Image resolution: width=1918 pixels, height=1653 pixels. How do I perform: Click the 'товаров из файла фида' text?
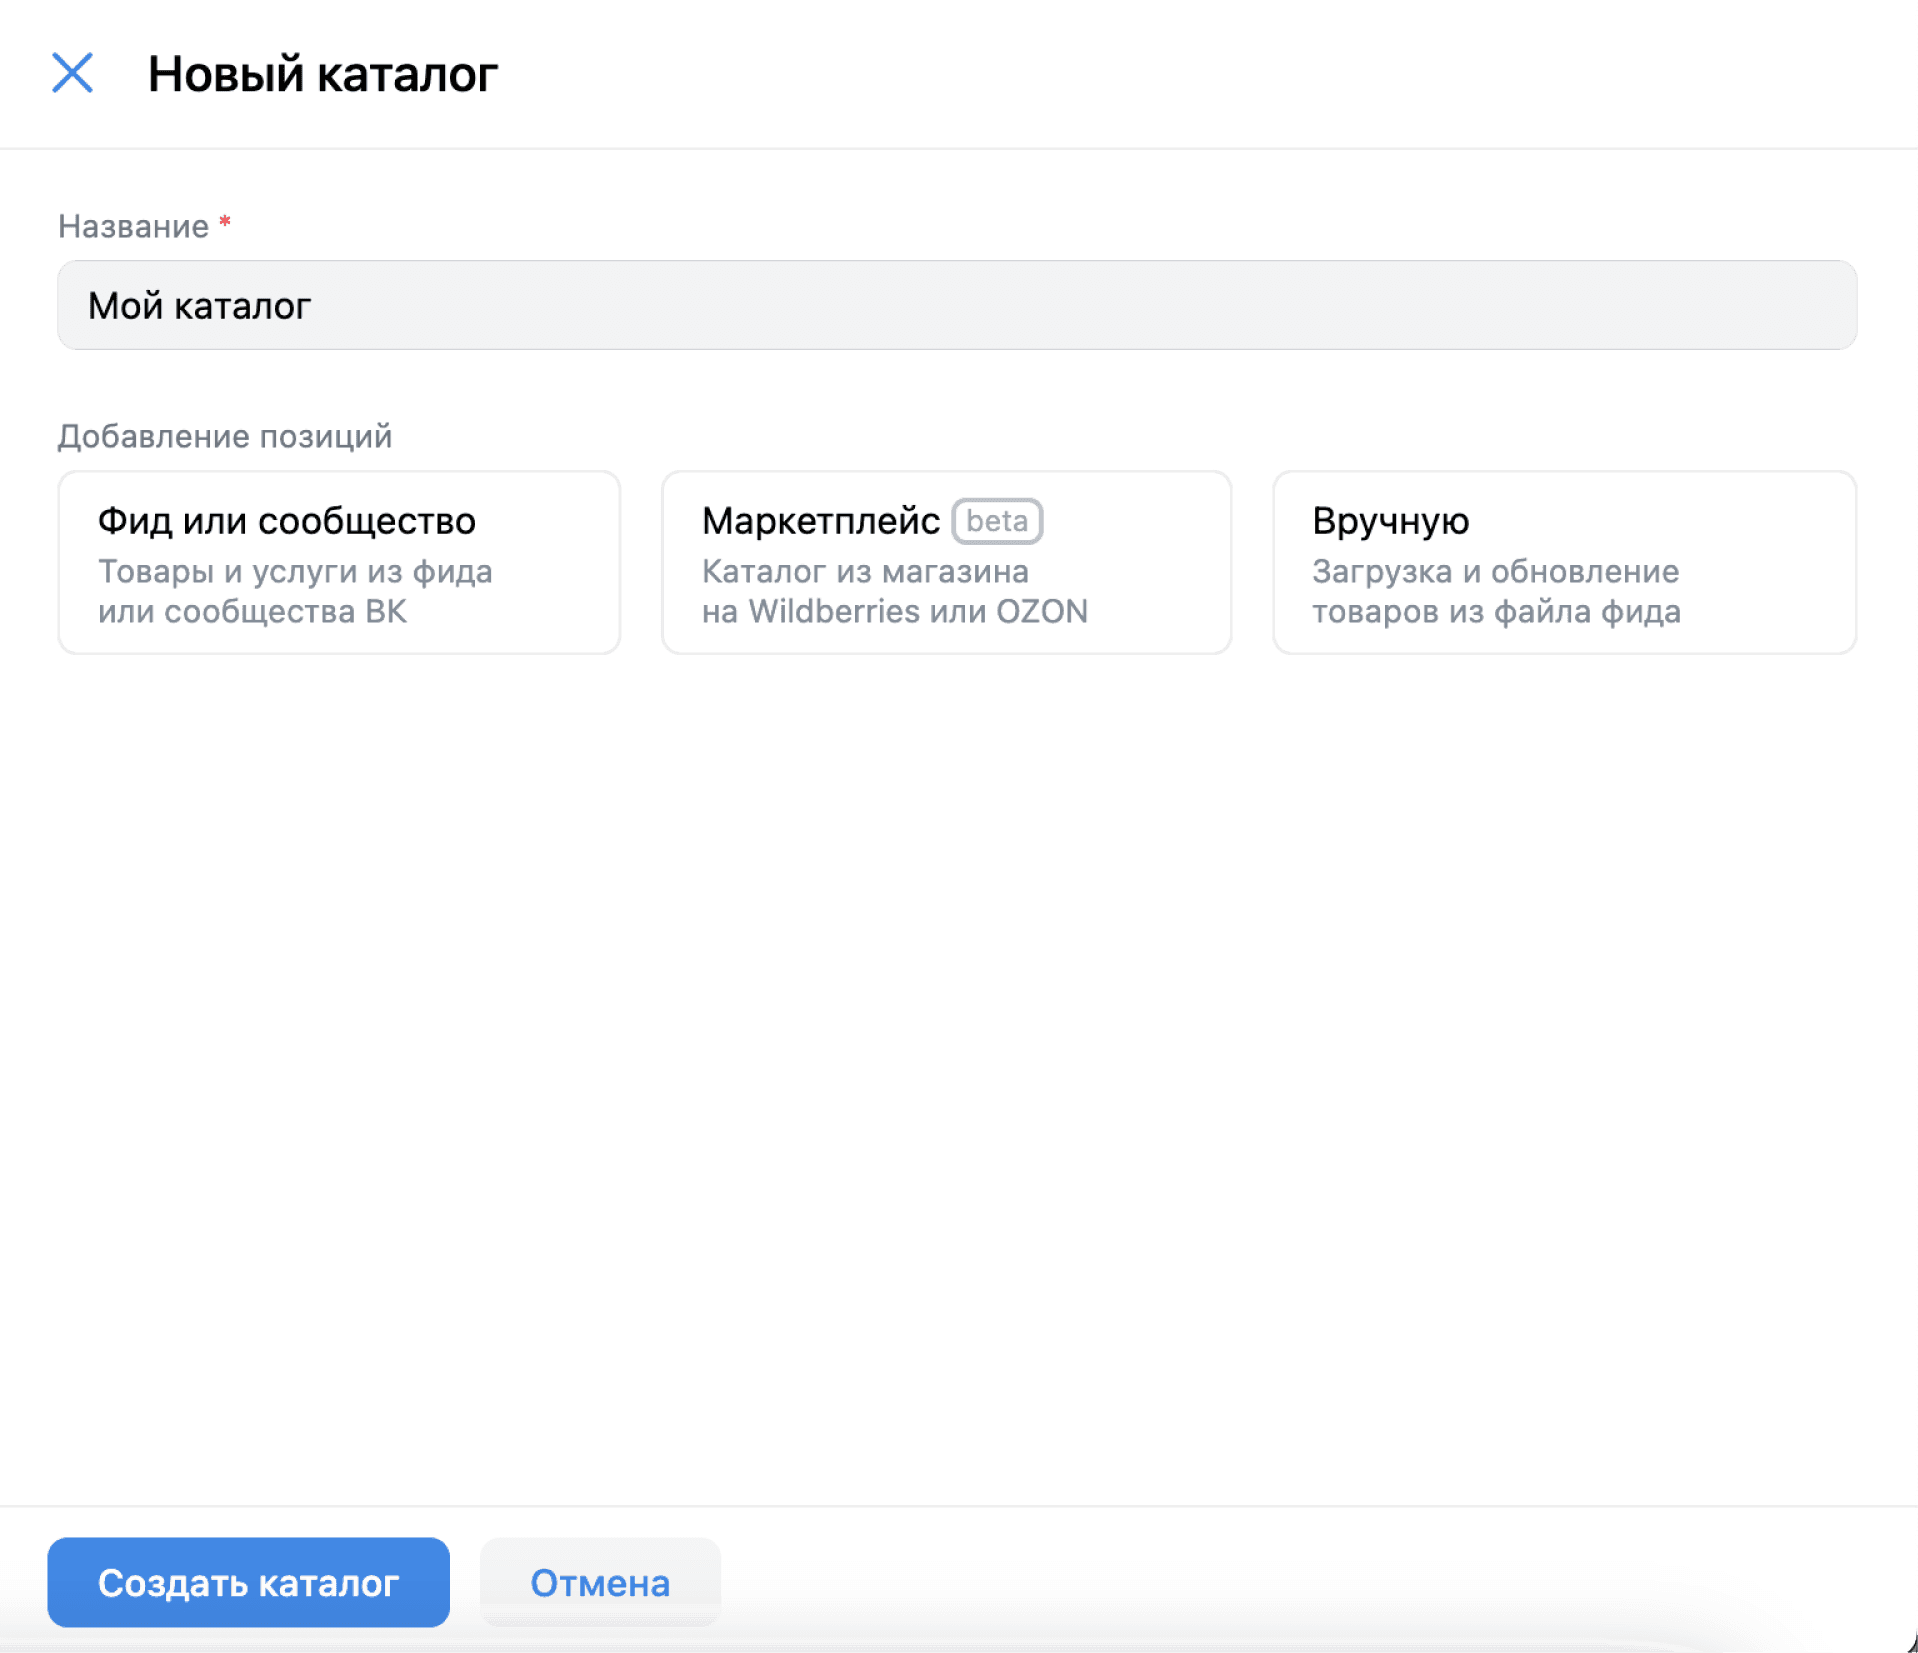point(1495,611)
